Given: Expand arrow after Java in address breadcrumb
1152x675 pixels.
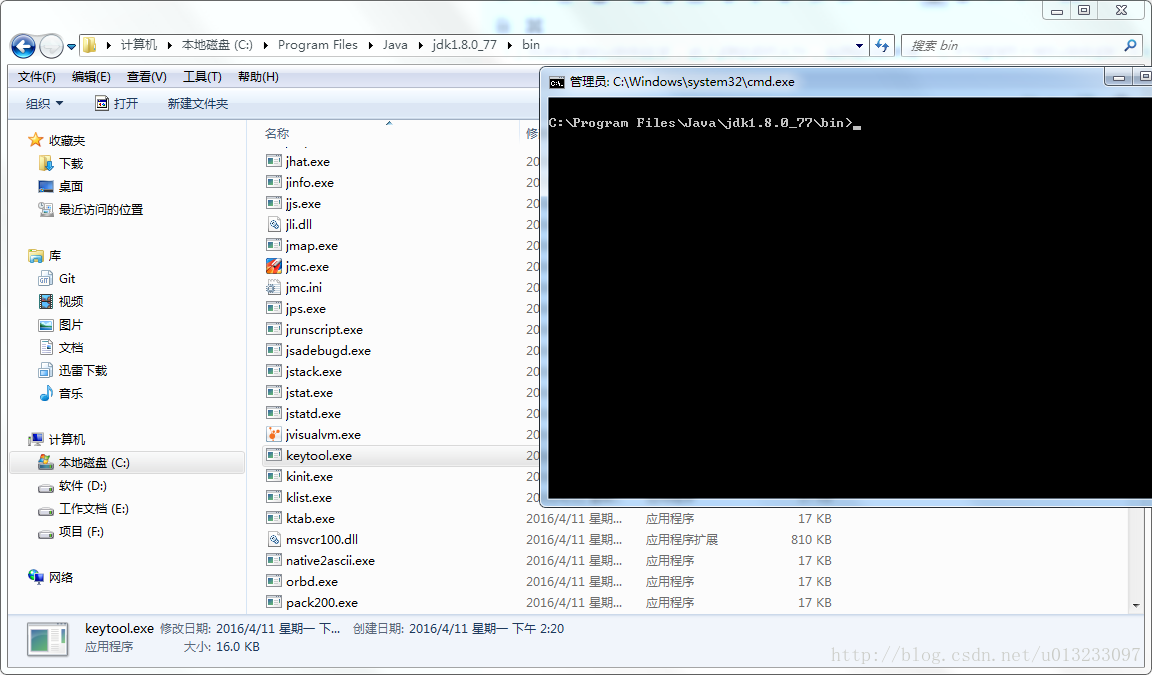Looking at the screenshot, I should [420, 45].
